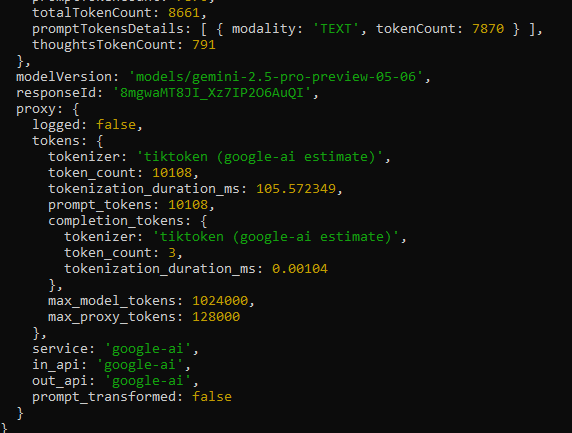Click the prompt_transformed false value
Image resolution: width=572 pixels, height=433 pixels.
tap(212, 397)
